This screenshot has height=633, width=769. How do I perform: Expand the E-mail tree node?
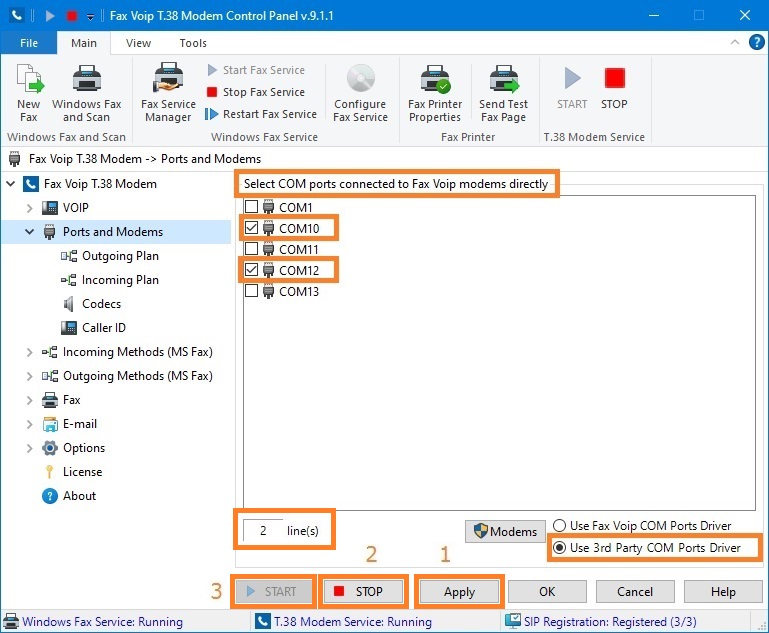point(29,424)
